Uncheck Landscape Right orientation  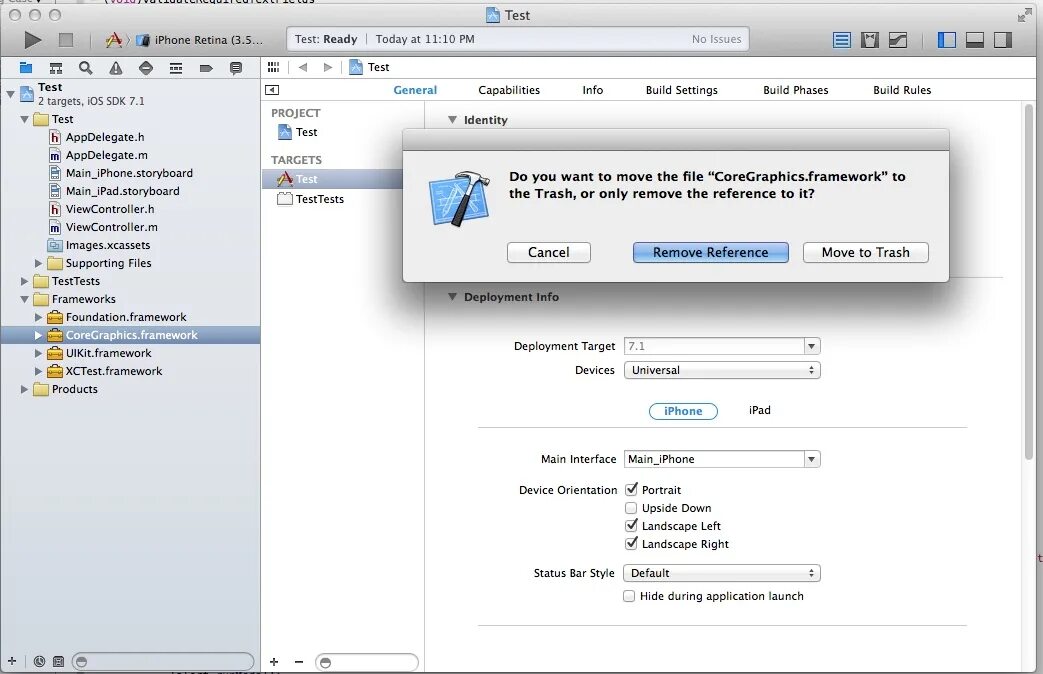[x=631, y=544]
